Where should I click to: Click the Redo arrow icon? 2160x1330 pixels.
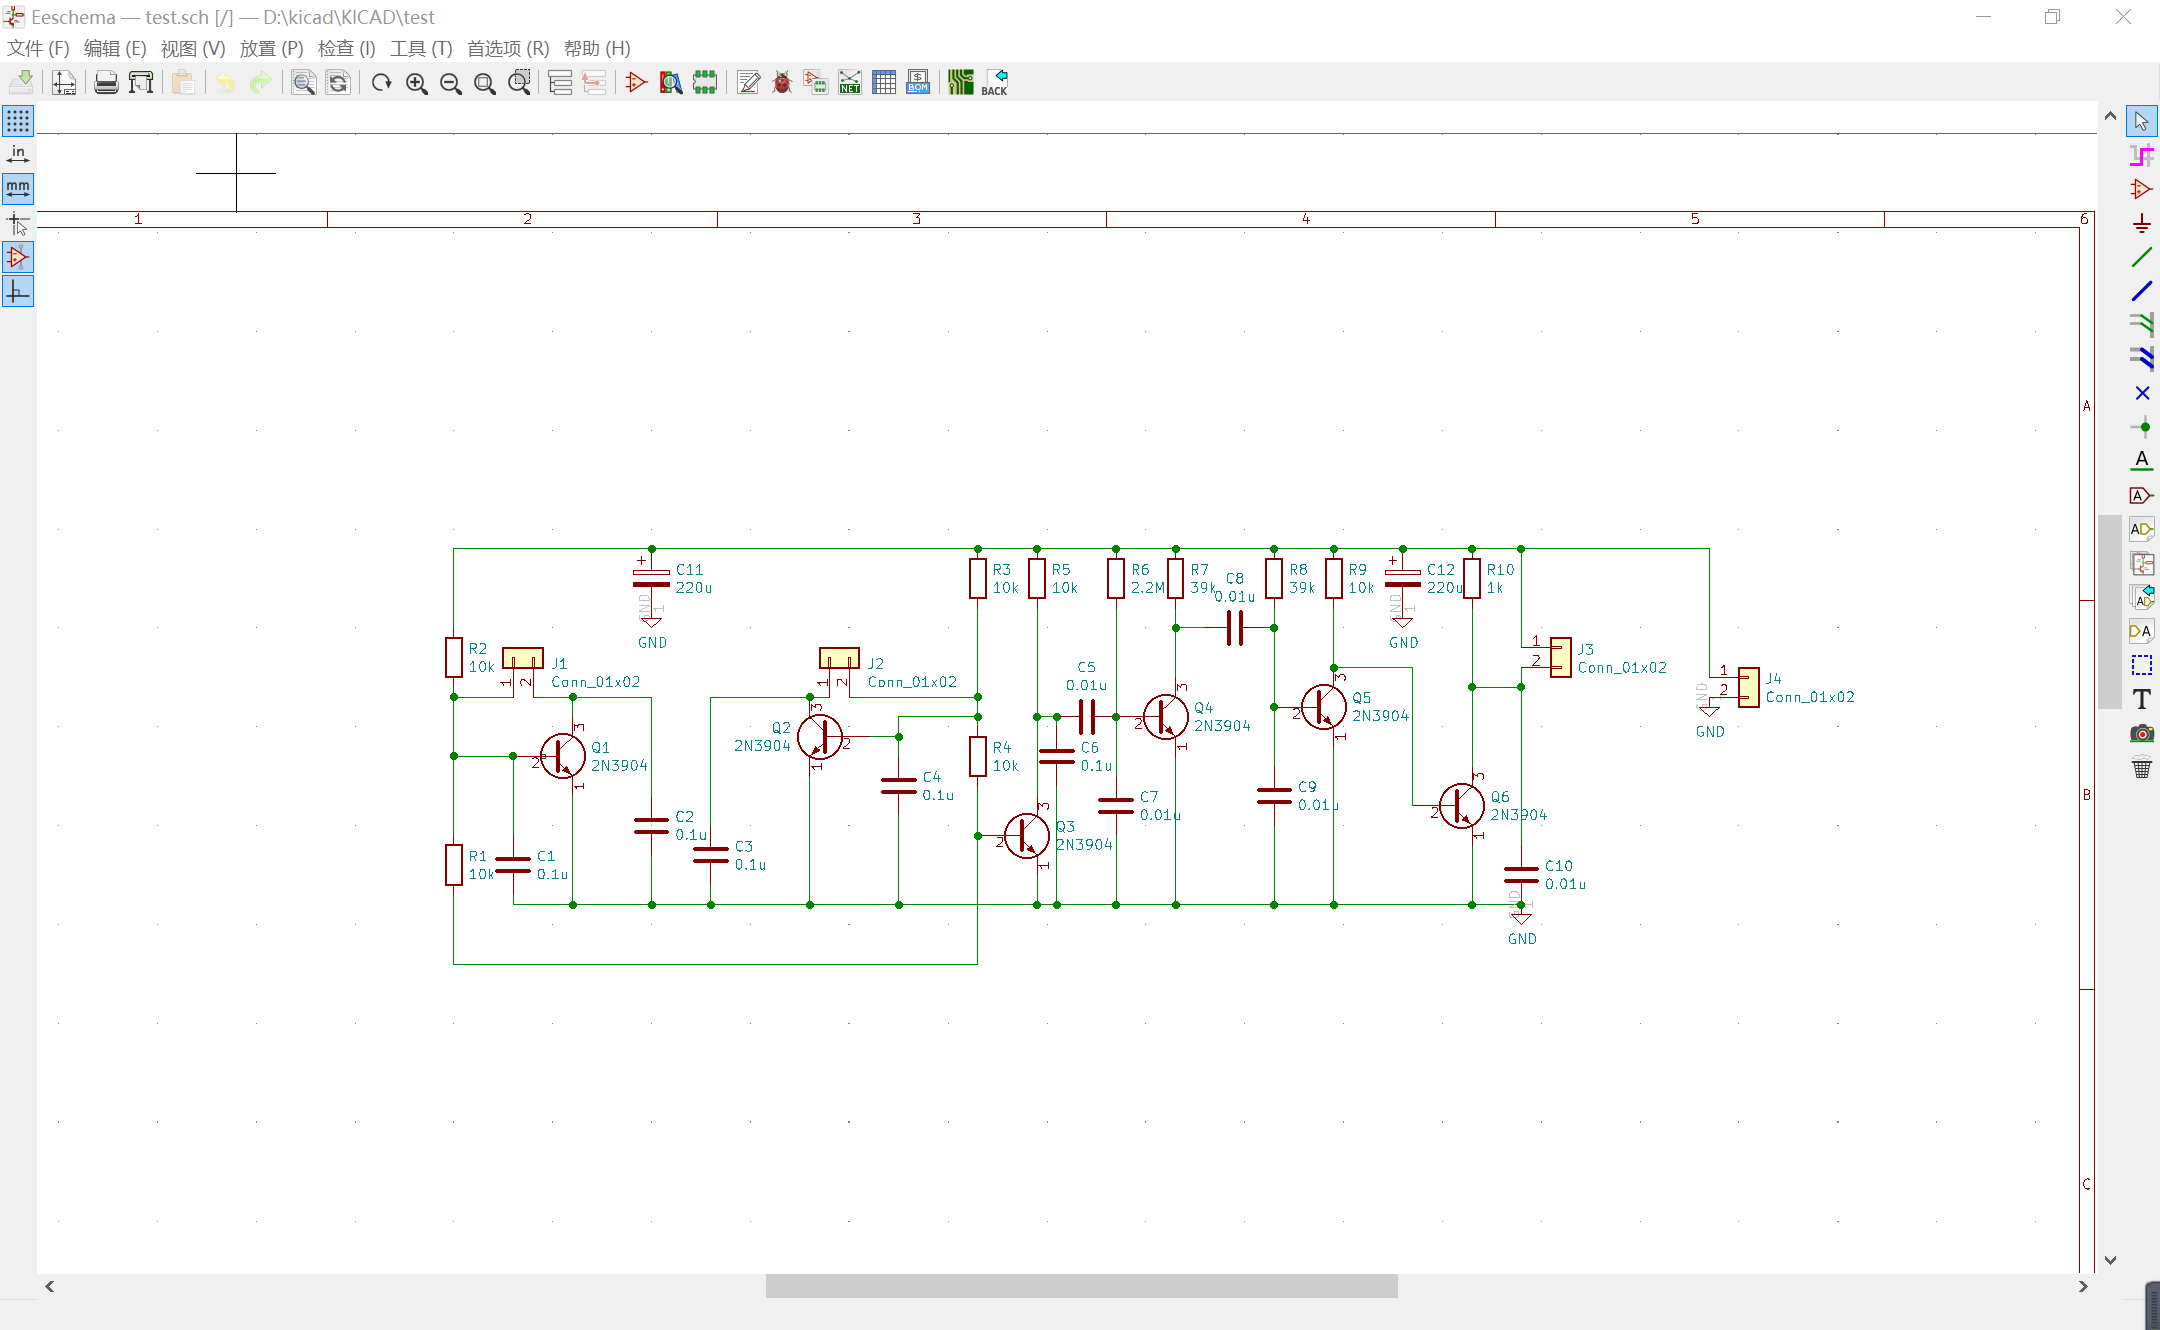[x=260, y=82]
